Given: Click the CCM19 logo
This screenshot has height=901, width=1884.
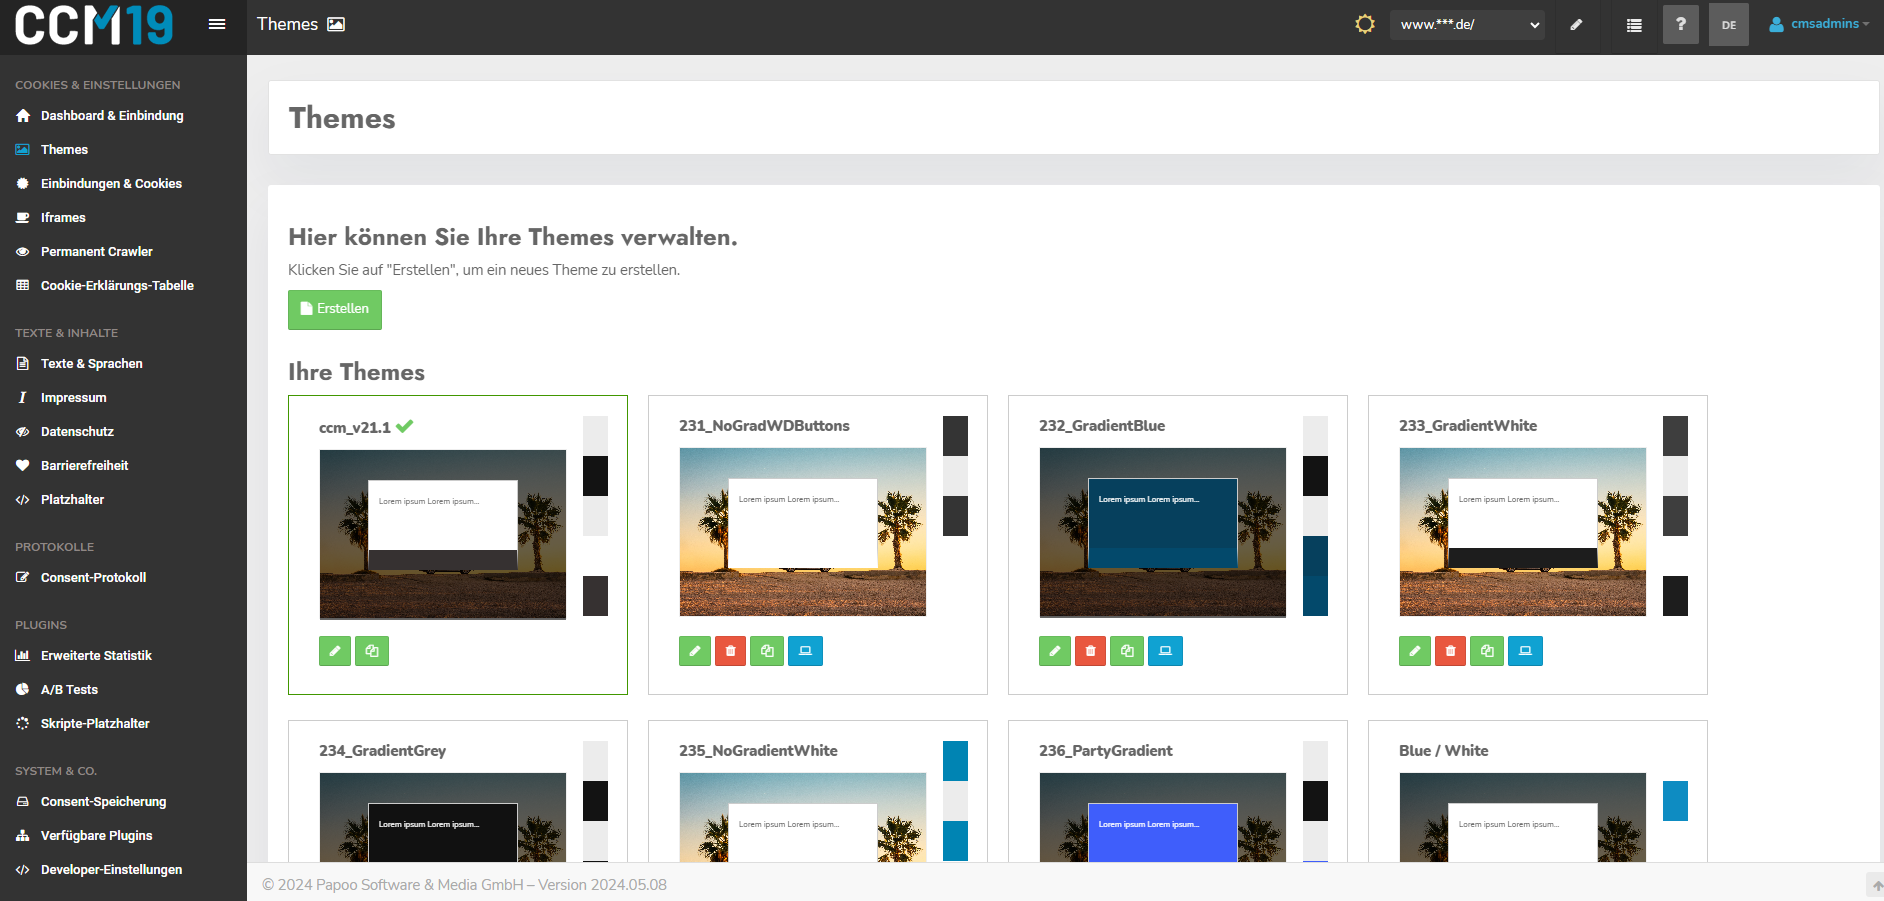Looking at the screenshot, I should [94, 25].
